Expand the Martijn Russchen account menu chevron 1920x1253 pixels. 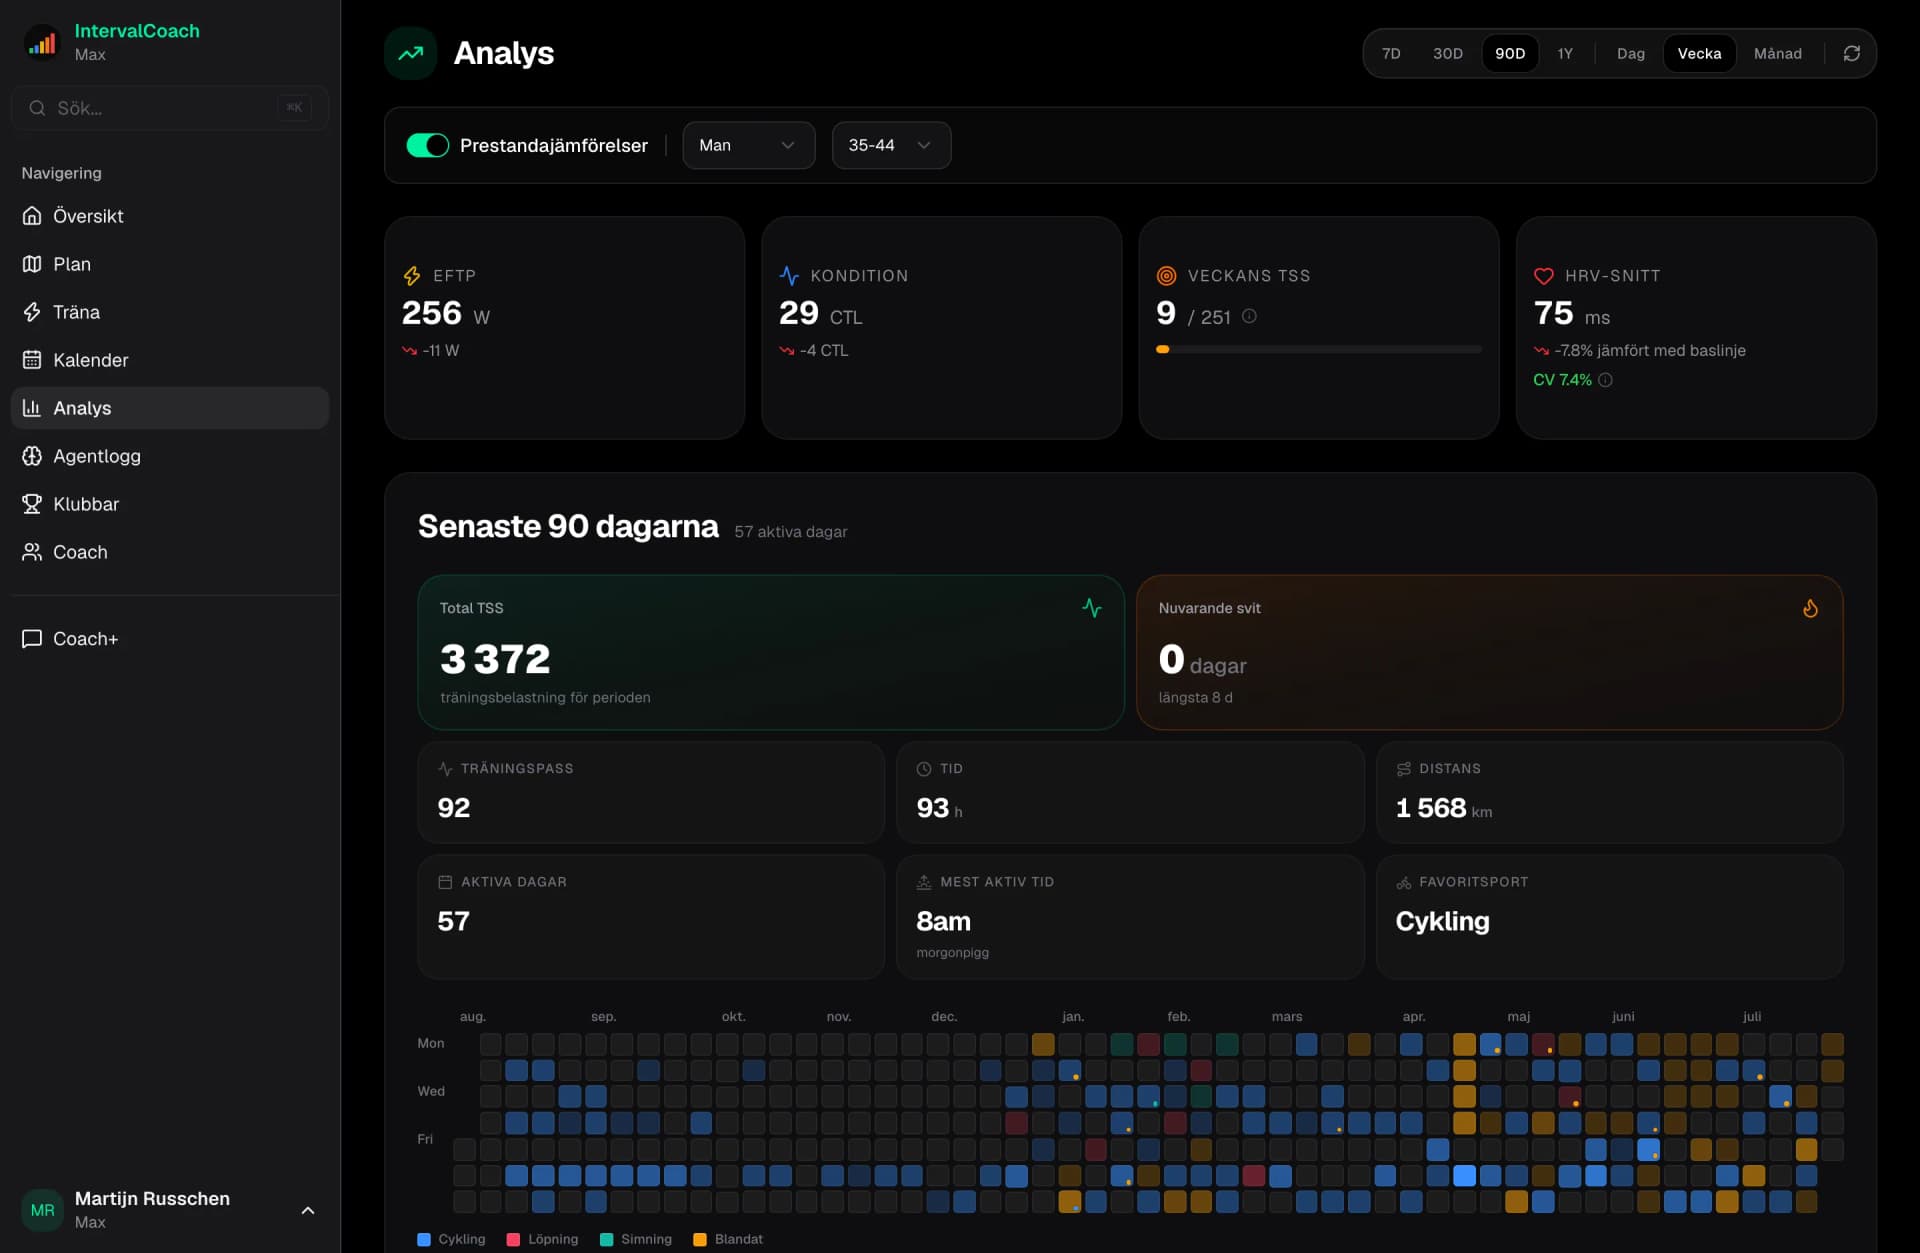pos(308,1210)
